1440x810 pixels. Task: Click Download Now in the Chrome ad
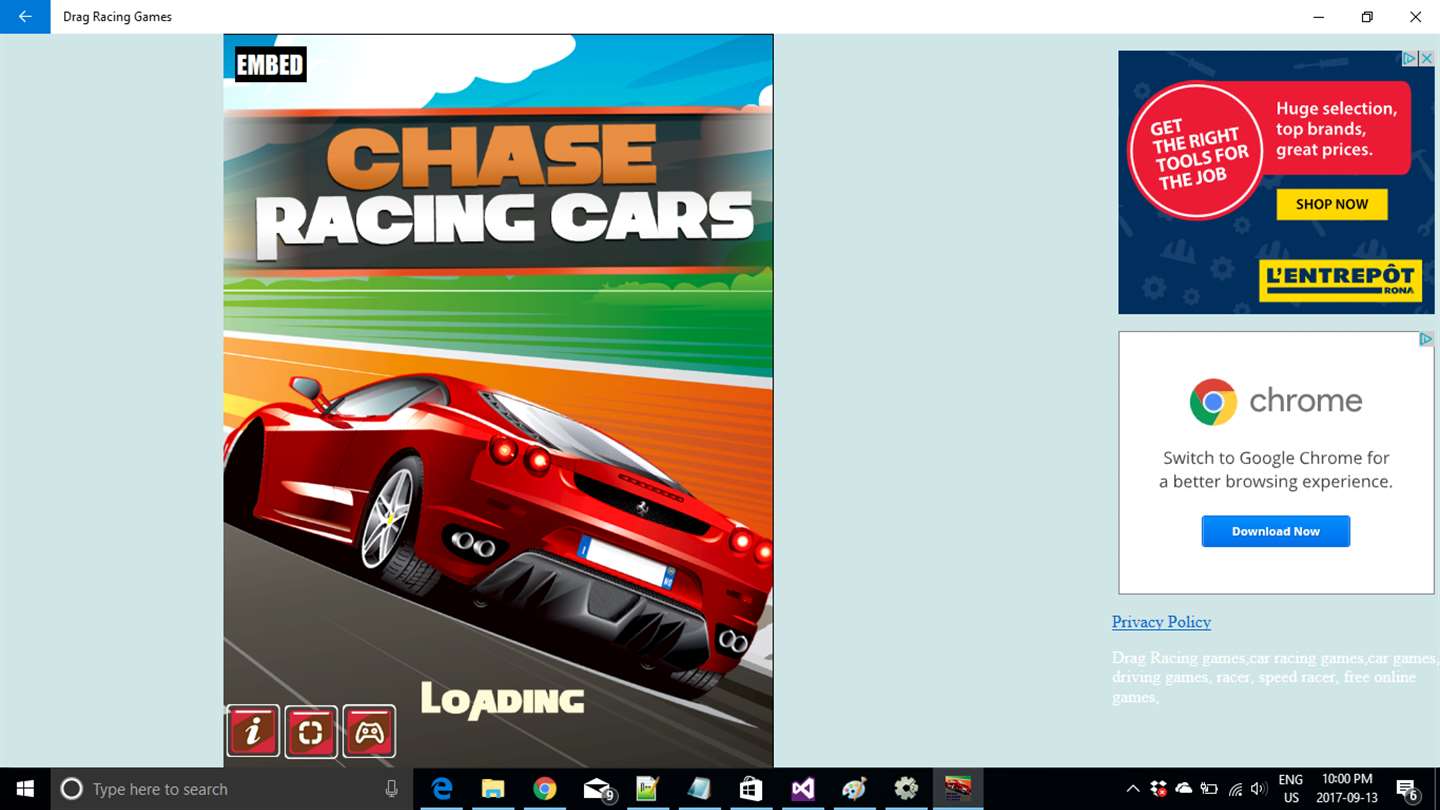point(1275,531)
